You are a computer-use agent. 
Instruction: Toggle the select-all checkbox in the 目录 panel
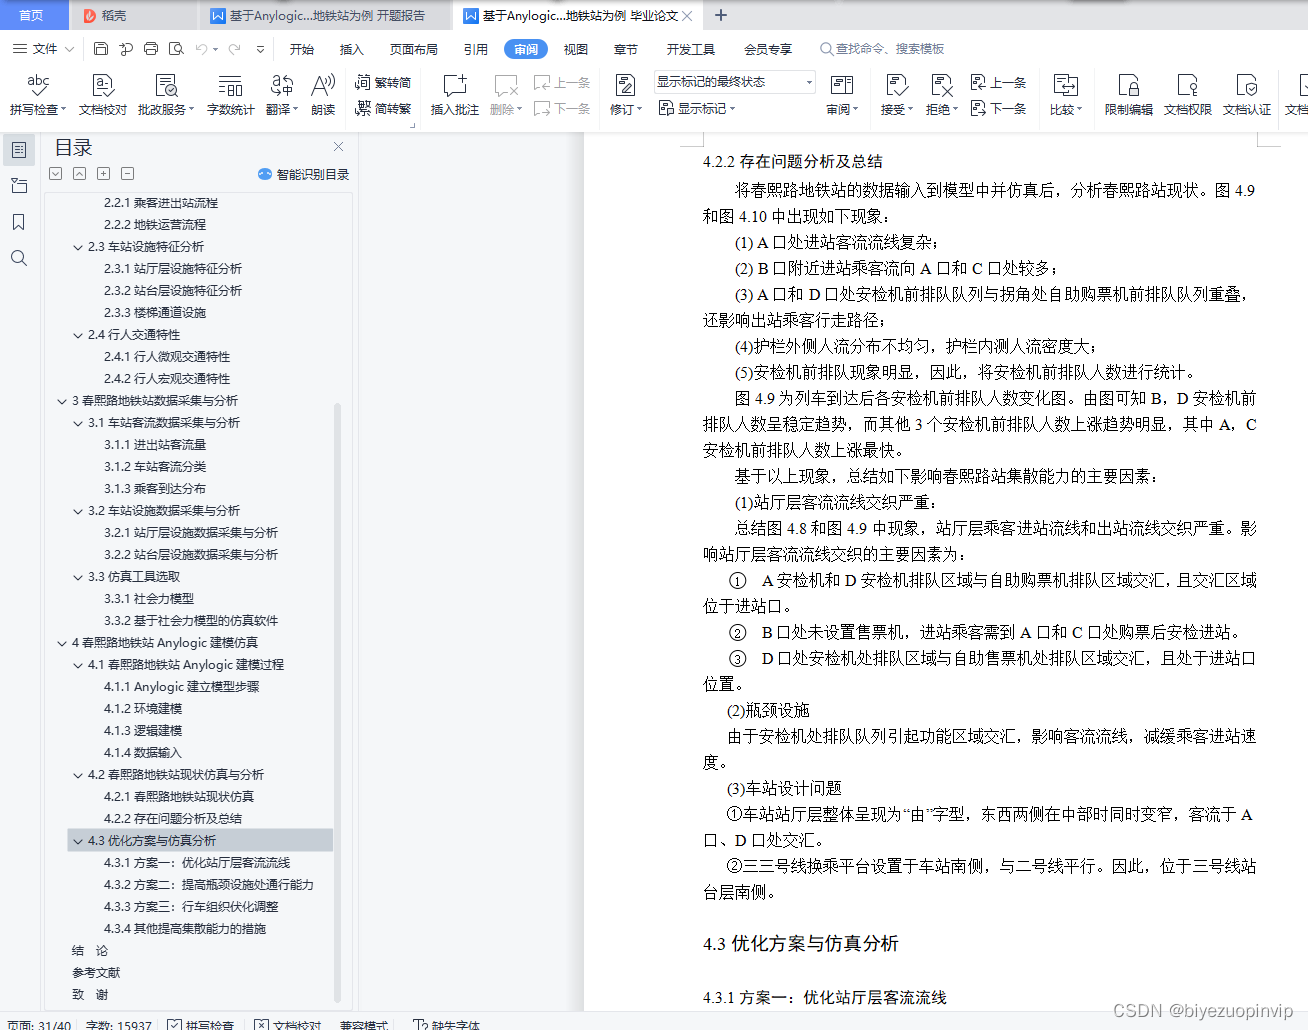click(55, 173)
